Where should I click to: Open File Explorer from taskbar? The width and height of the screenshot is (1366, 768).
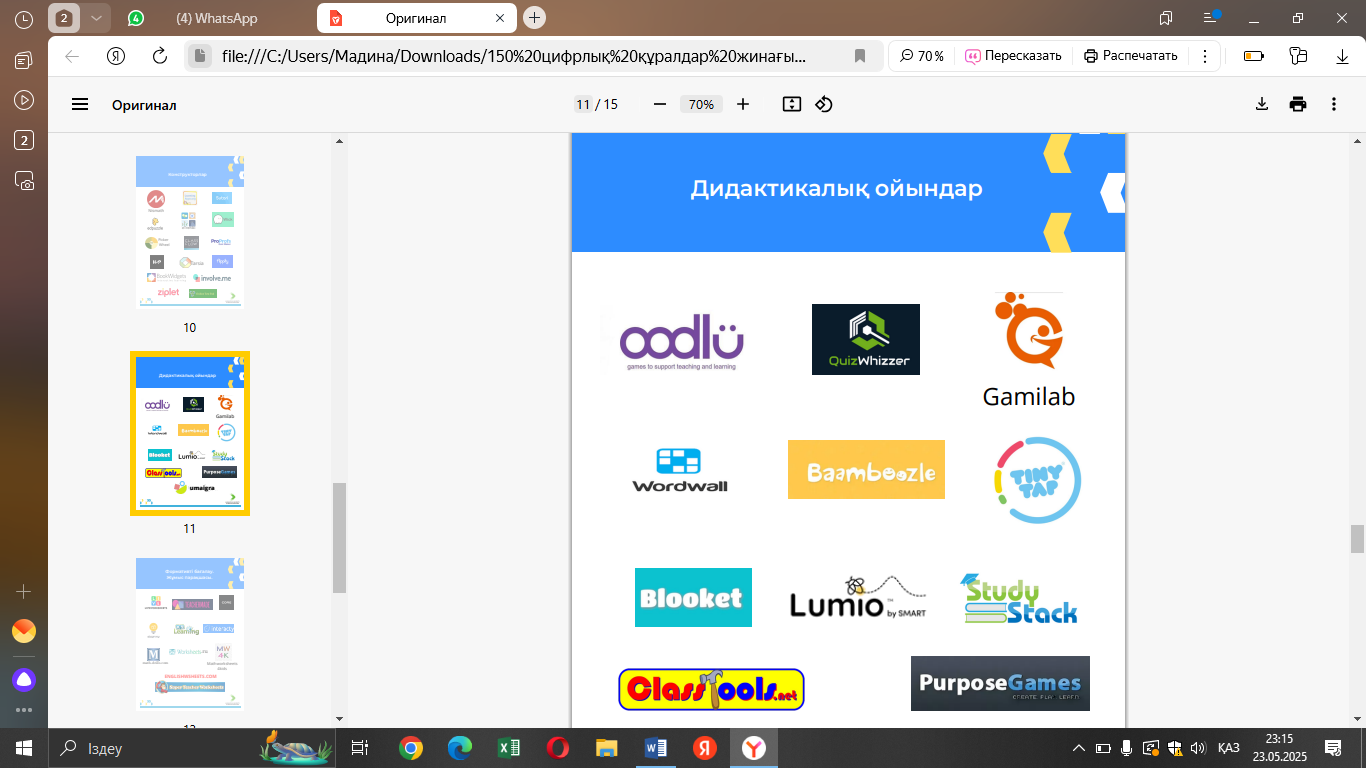pos(607,748)
